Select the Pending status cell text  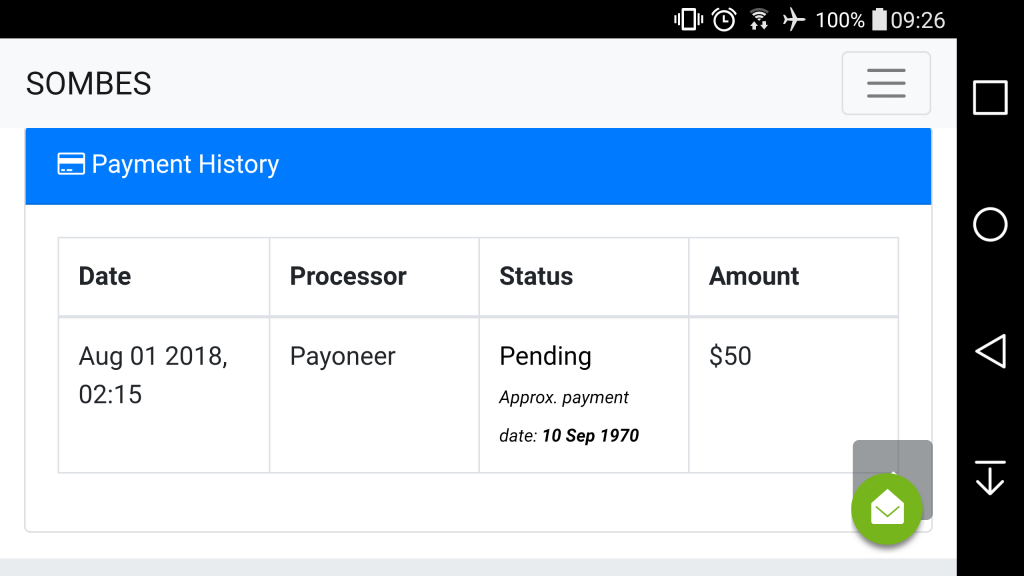(545, 357)
